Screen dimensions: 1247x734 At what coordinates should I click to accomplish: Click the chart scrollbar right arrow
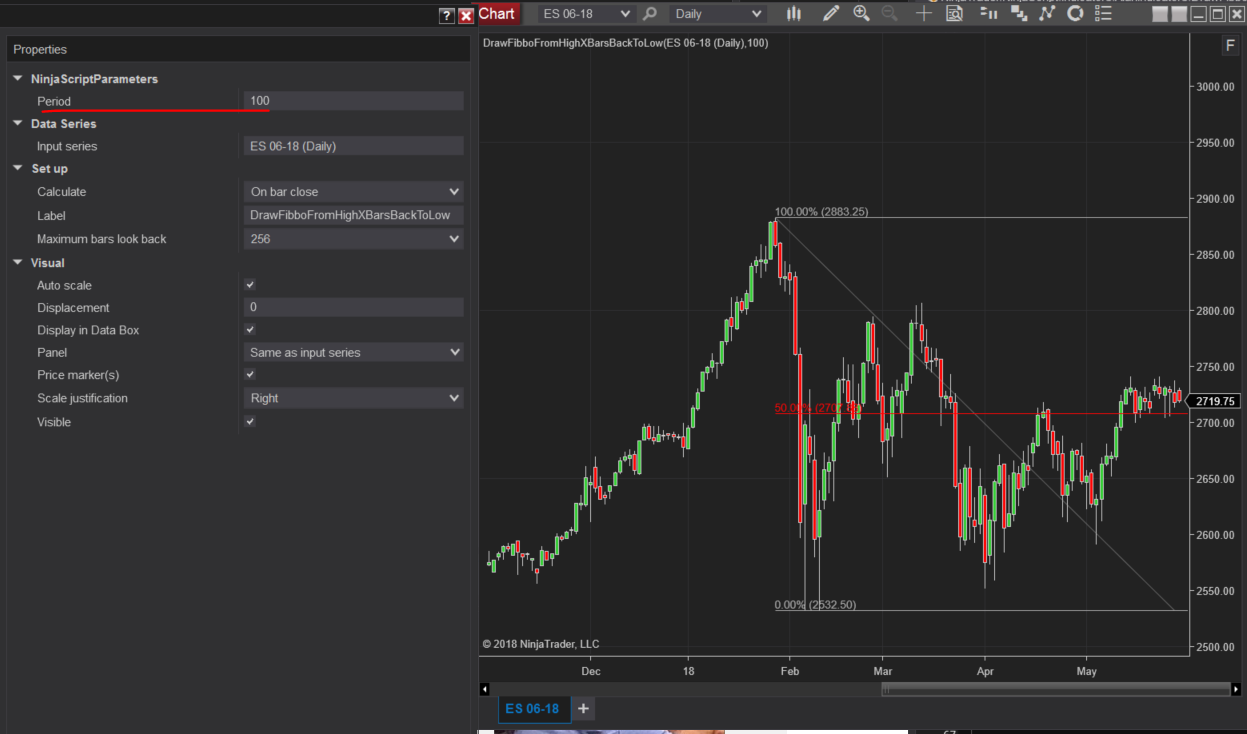1238,689
